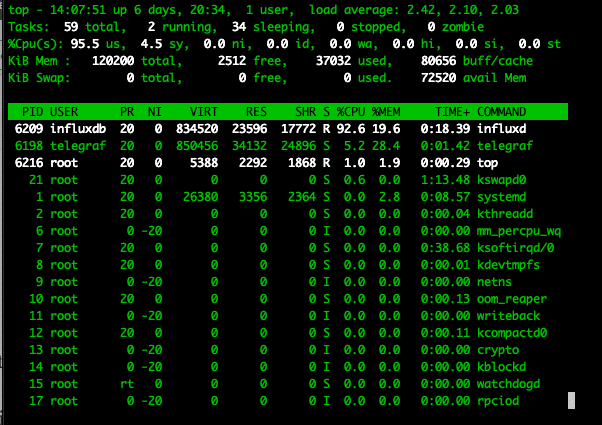The height and width of the screenshot is (425, 602).
Task: Click the 26380 VIRT value for systemd
Action: coord(200,197)
